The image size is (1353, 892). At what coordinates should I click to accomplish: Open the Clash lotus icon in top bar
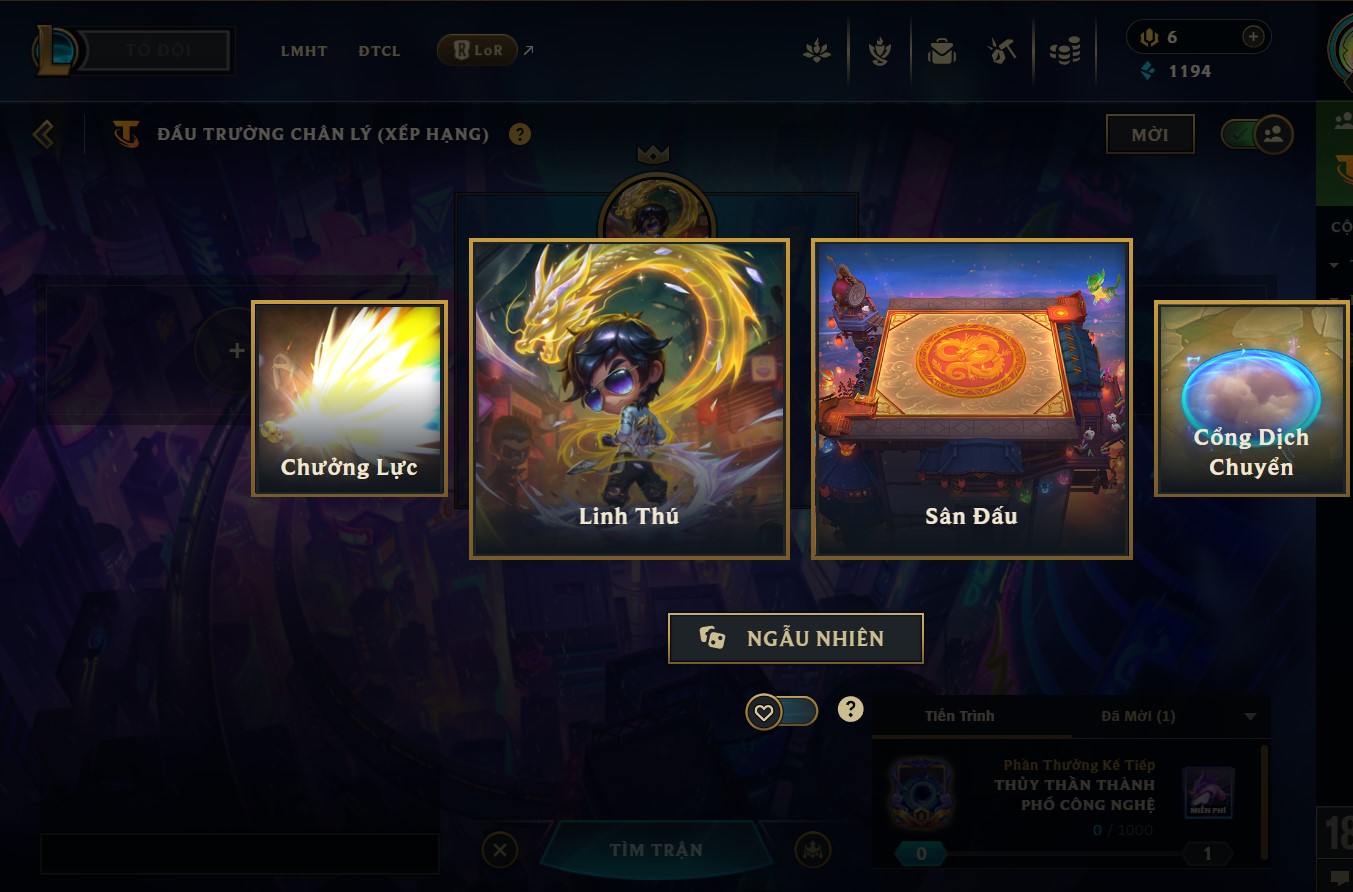point(817,51)
